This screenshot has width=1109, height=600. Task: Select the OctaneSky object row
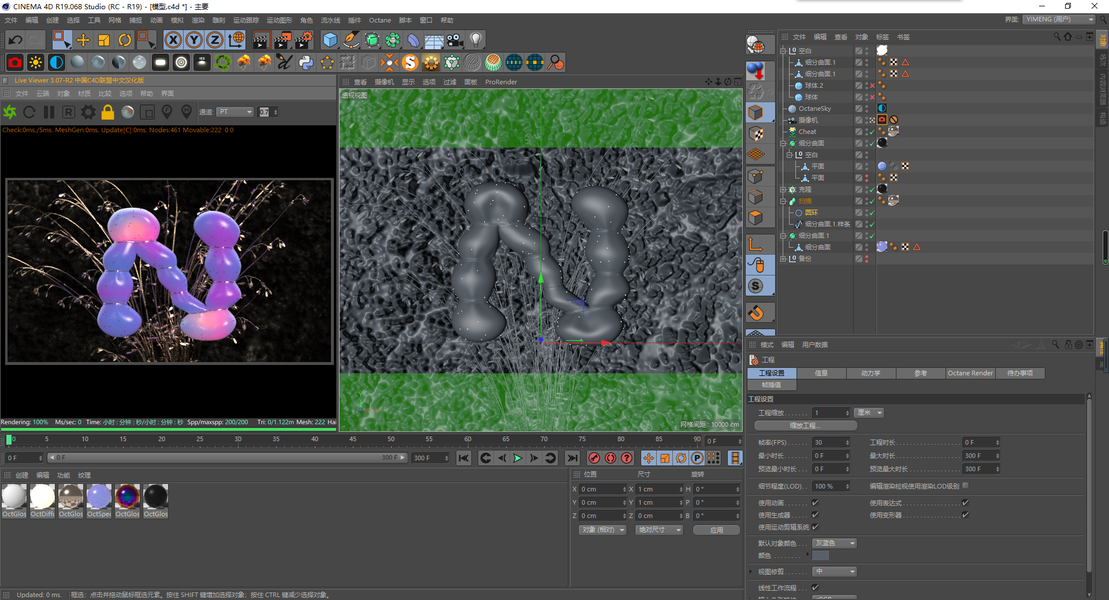click(815, 109)
